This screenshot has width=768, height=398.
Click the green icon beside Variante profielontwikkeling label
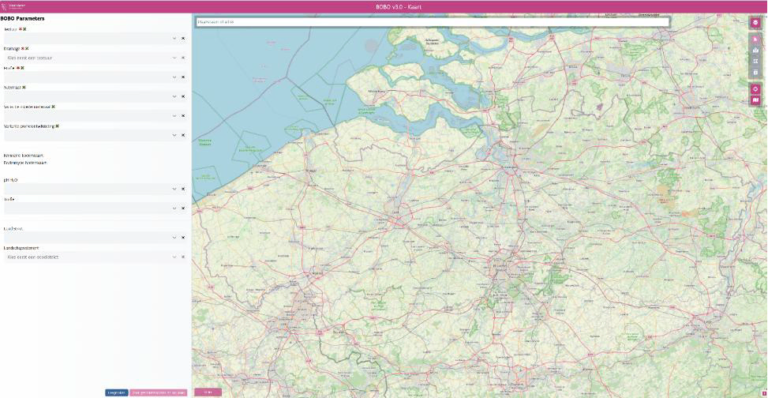57,126
